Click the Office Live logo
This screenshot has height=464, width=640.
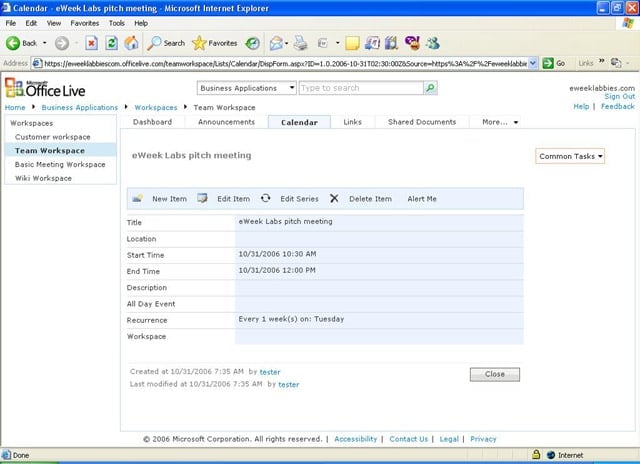click(45, 88)
